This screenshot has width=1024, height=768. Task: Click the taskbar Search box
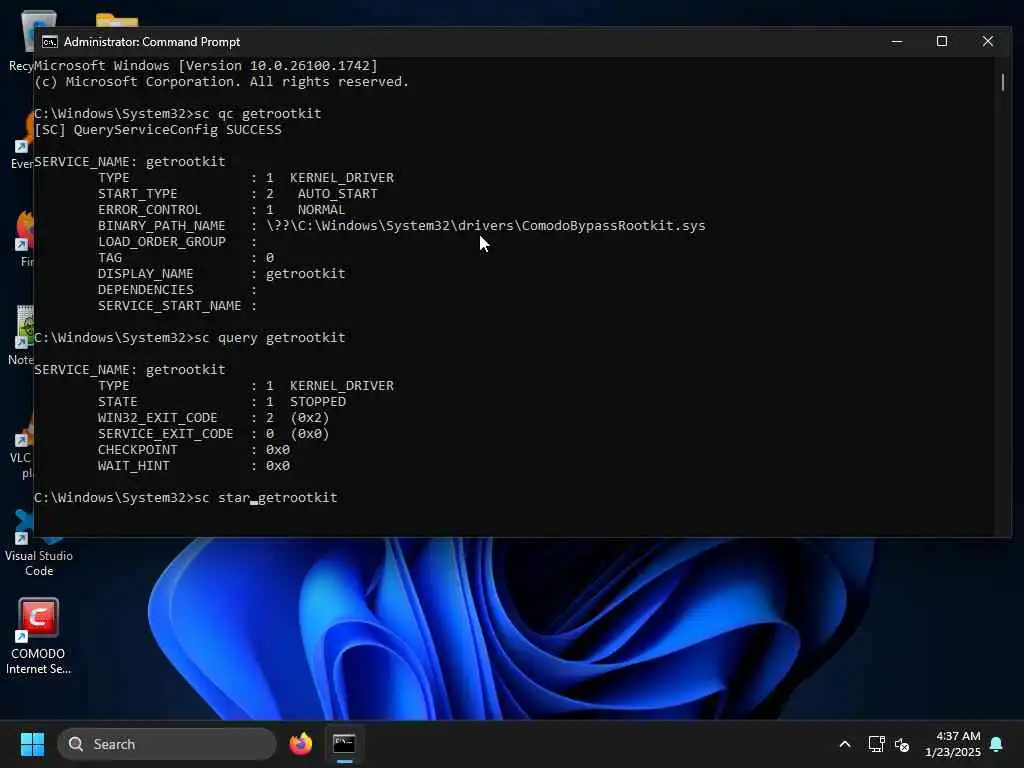(x=167, y=744)
